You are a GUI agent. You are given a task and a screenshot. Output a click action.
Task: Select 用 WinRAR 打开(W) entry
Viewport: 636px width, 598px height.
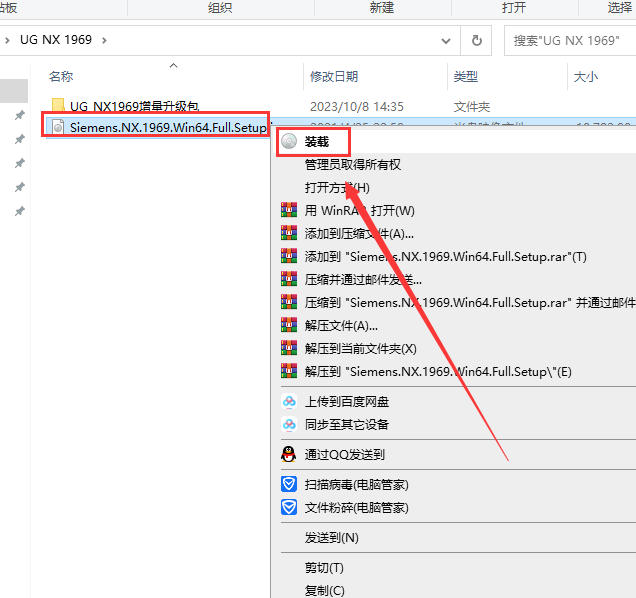359,211
